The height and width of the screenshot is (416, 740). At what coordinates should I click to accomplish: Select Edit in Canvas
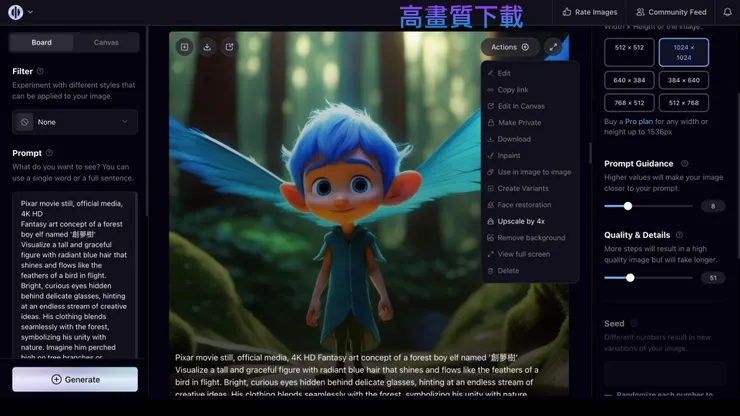point(529,106)
